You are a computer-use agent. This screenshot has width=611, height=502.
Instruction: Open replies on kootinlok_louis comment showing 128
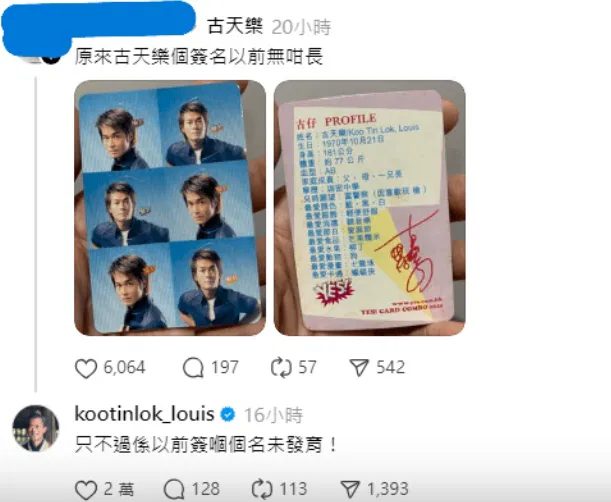[x=174, y=490]
